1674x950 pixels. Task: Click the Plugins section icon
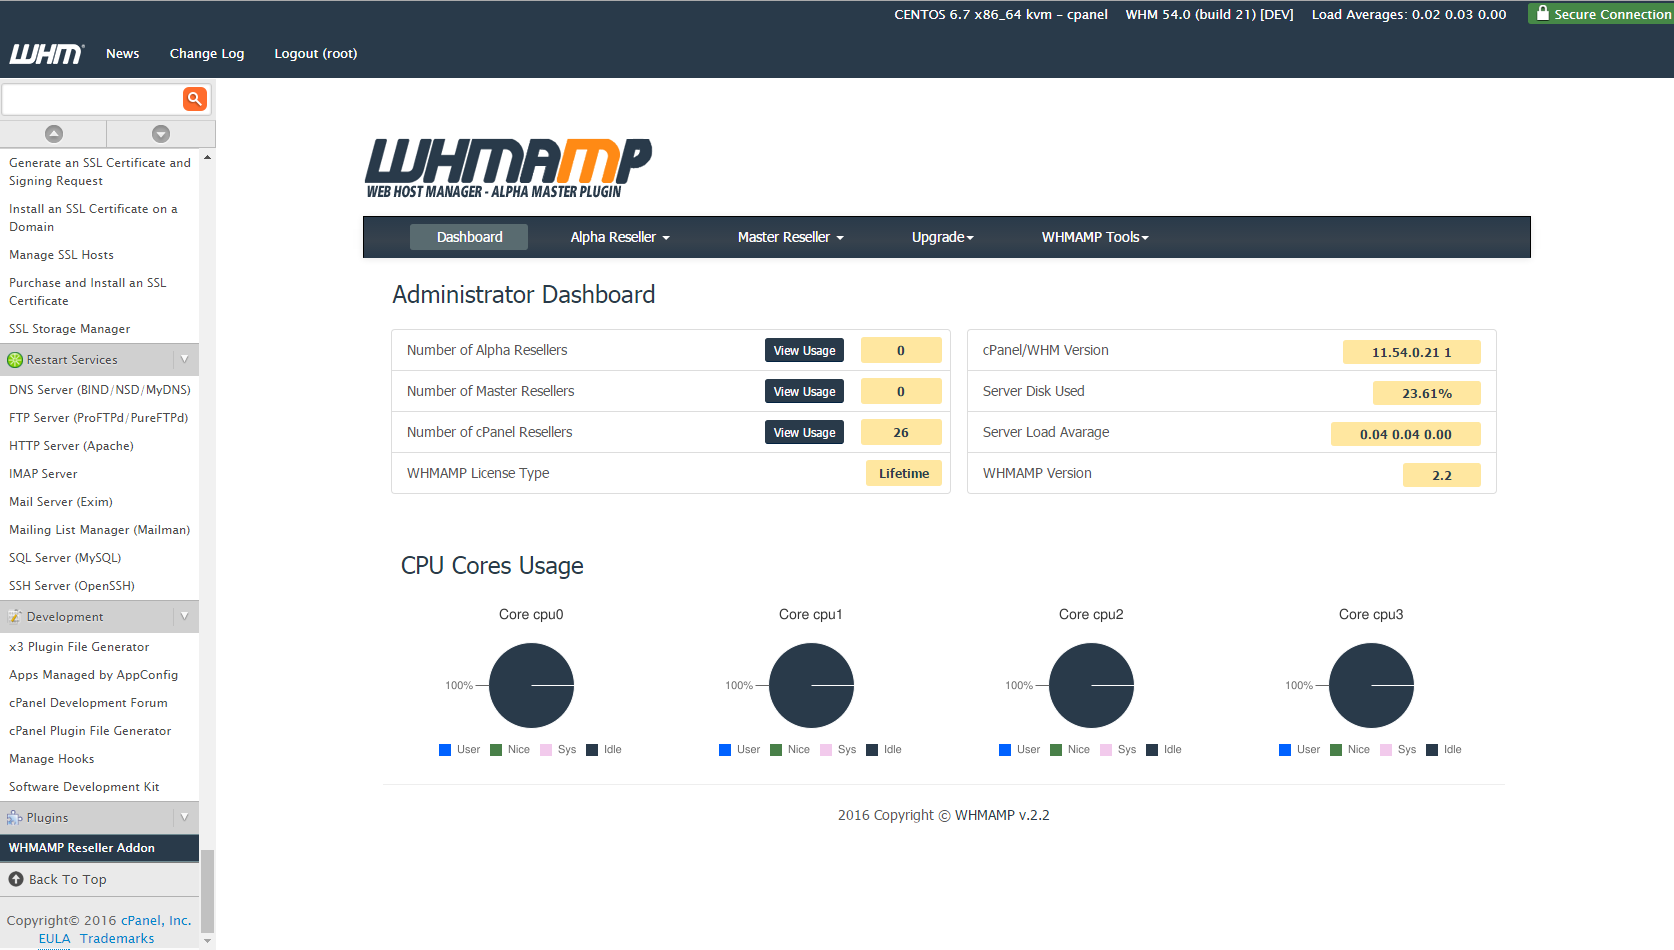point(15,817)
